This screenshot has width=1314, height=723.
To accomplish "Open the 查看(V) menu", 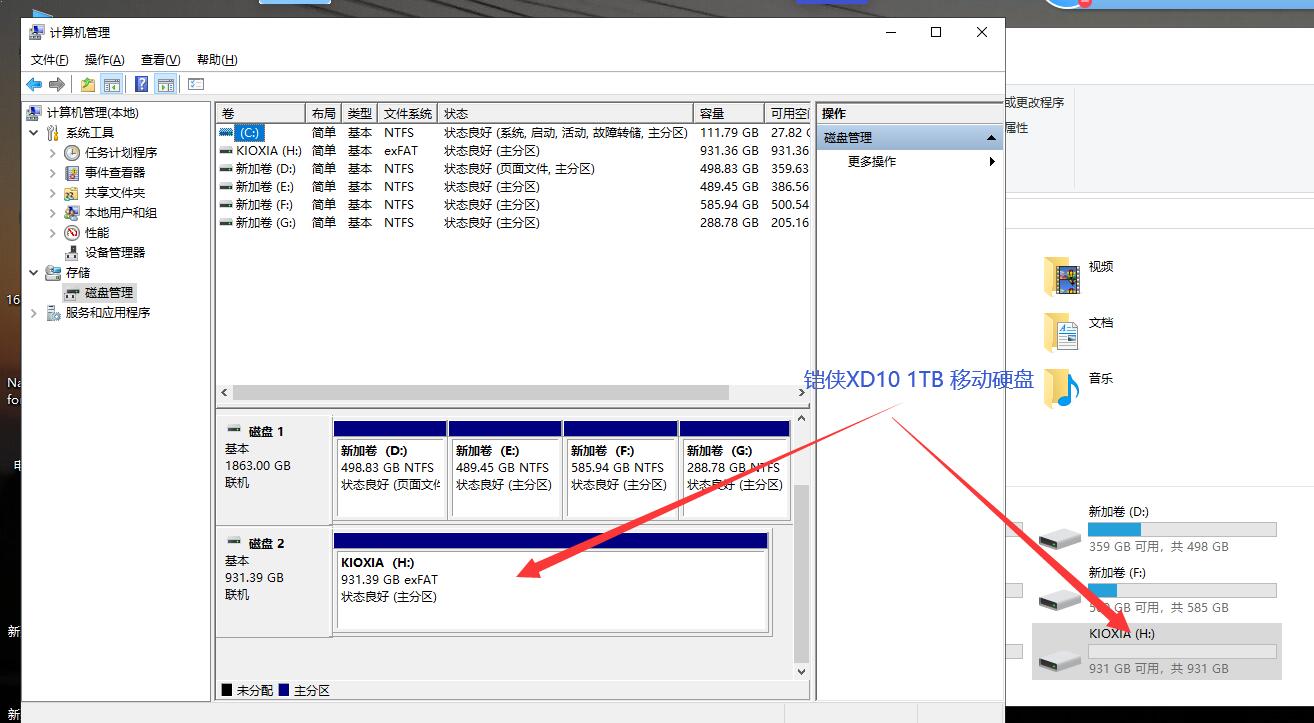I will tap(161, 60).
